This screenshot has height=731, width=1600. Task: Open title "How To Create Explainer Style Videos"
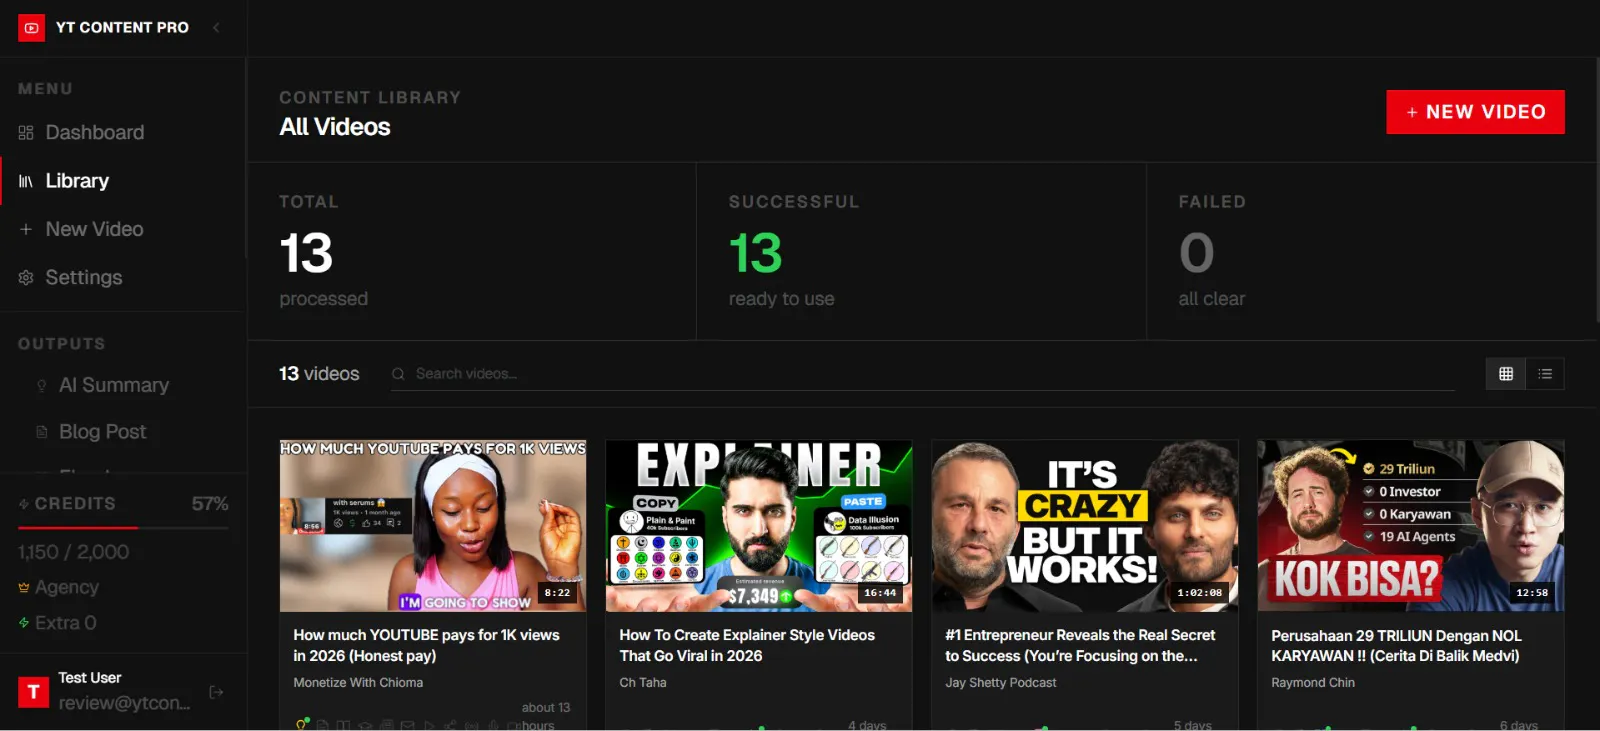point(747,646)
